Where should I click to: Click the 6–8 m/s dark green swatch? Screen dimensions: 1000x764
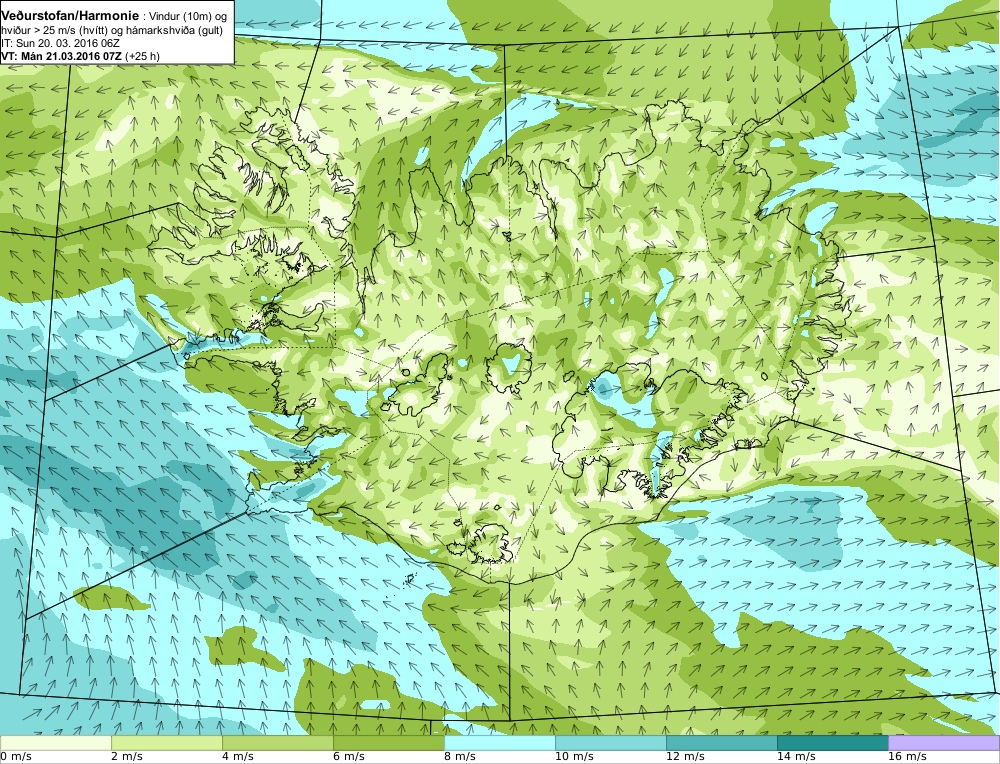(389, 743)
